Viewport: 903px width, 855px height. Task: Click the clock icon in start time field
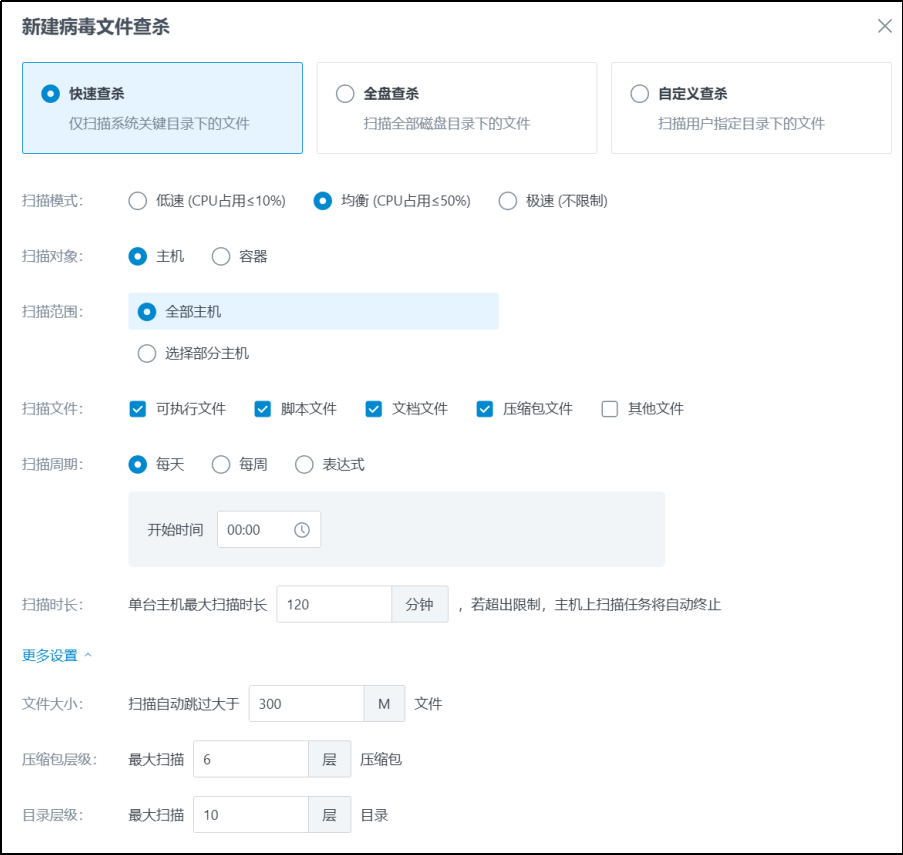point(302,530)
